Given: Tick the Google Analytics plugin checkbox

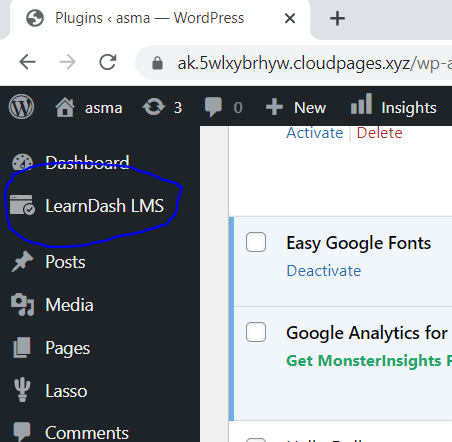Looking at the screenshot, I should [256, 332].
